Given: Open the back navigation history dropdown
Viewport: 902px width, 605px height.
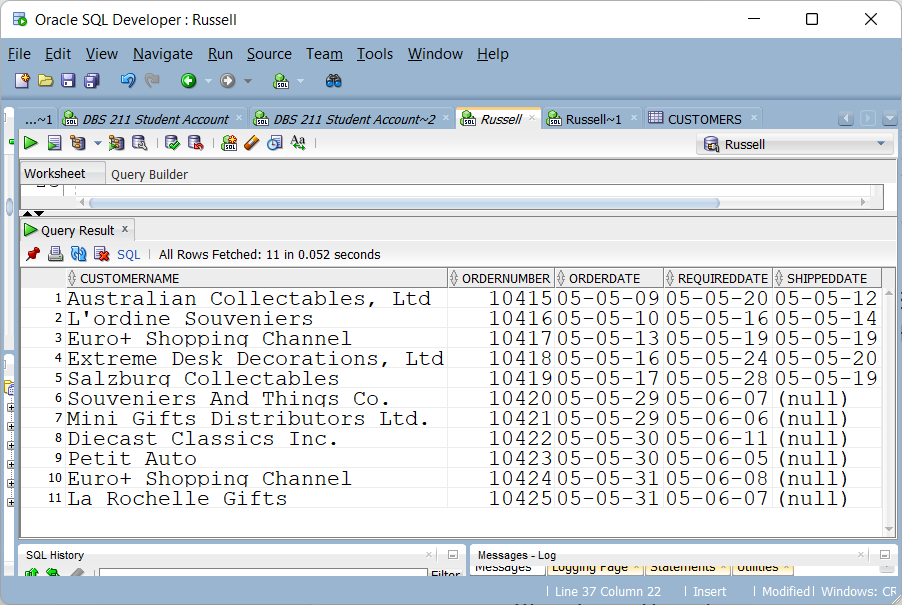Looking at the screenshot, I should tap(208, 81).
